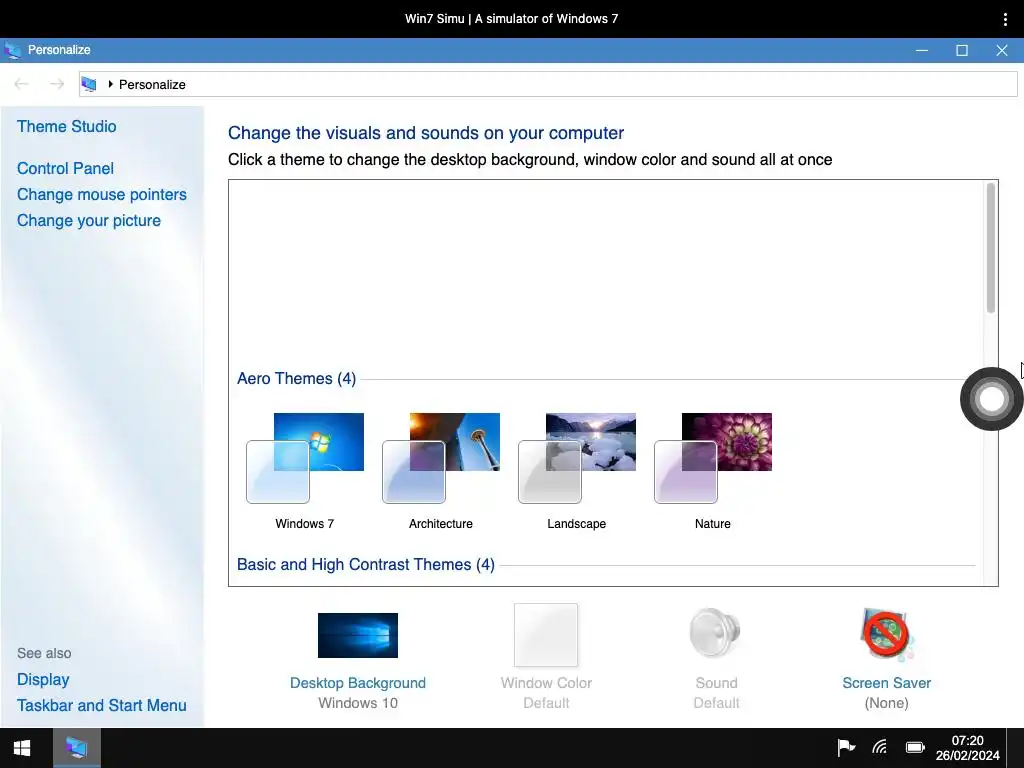Click the Aero Themes (4) header
This screenshot has height=768, width=1024.
click(x=296, y=379)
